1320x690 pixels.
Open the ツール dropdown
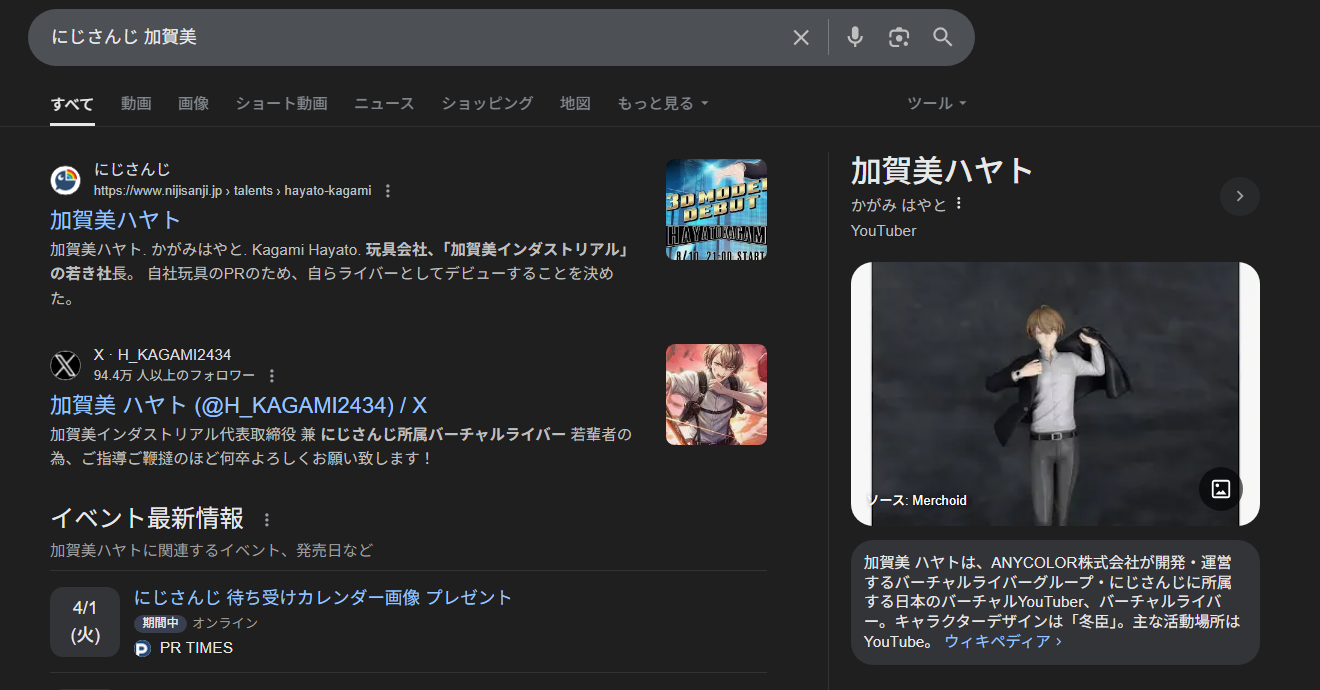pos(937,104)
